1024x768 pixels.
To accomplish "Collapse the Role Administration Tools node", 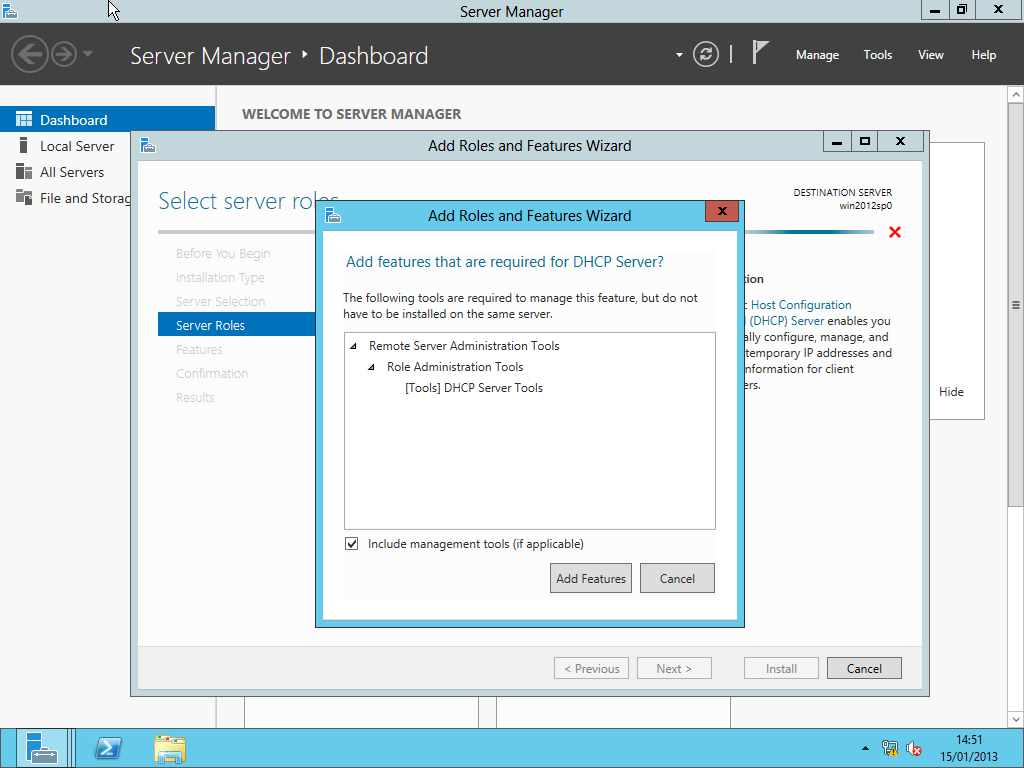I will [372, 367].
